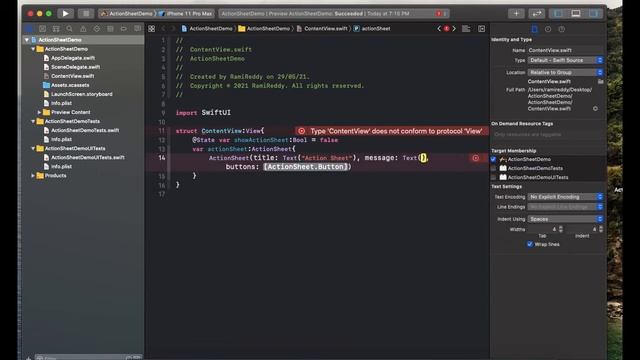Show the File inspector tab

[x=534, y=29]
